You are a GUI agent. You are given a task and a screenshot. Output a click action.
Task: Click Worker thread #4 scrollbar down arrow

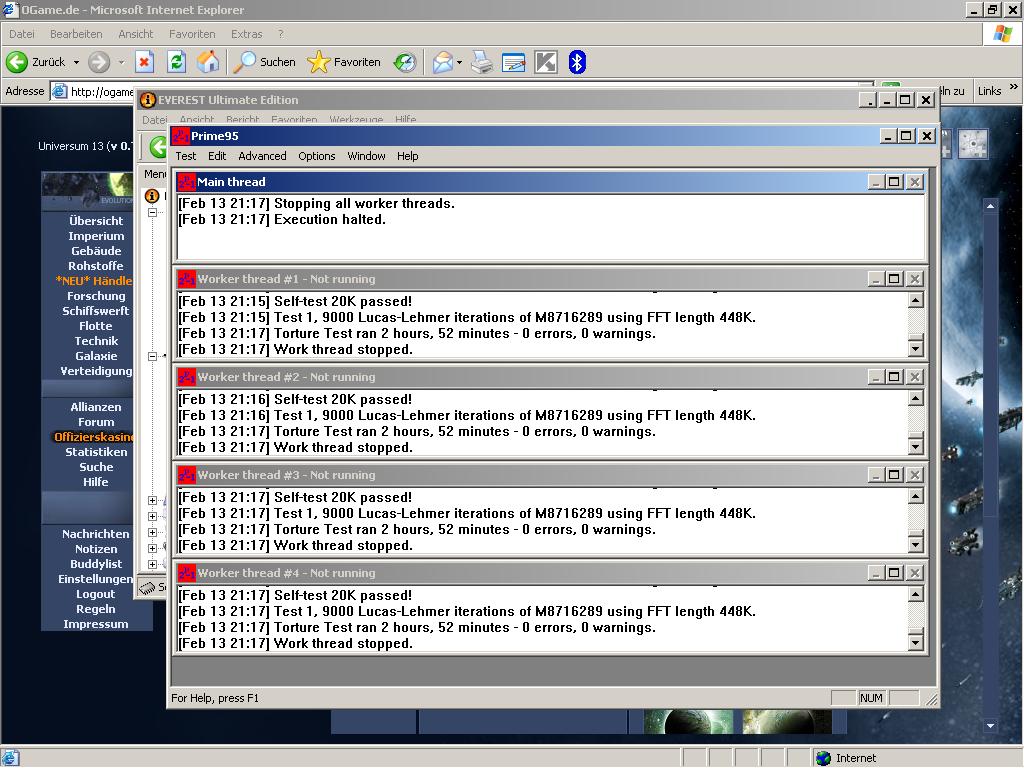(x=916, y=643)
